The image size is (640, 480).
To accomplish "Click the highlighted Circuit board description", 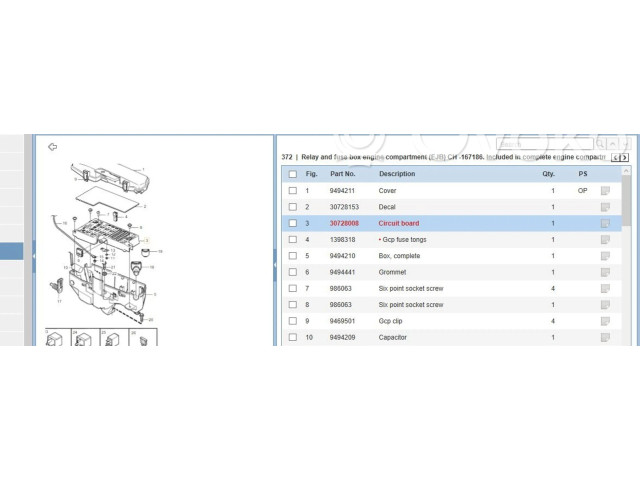I will pos(397,223).
